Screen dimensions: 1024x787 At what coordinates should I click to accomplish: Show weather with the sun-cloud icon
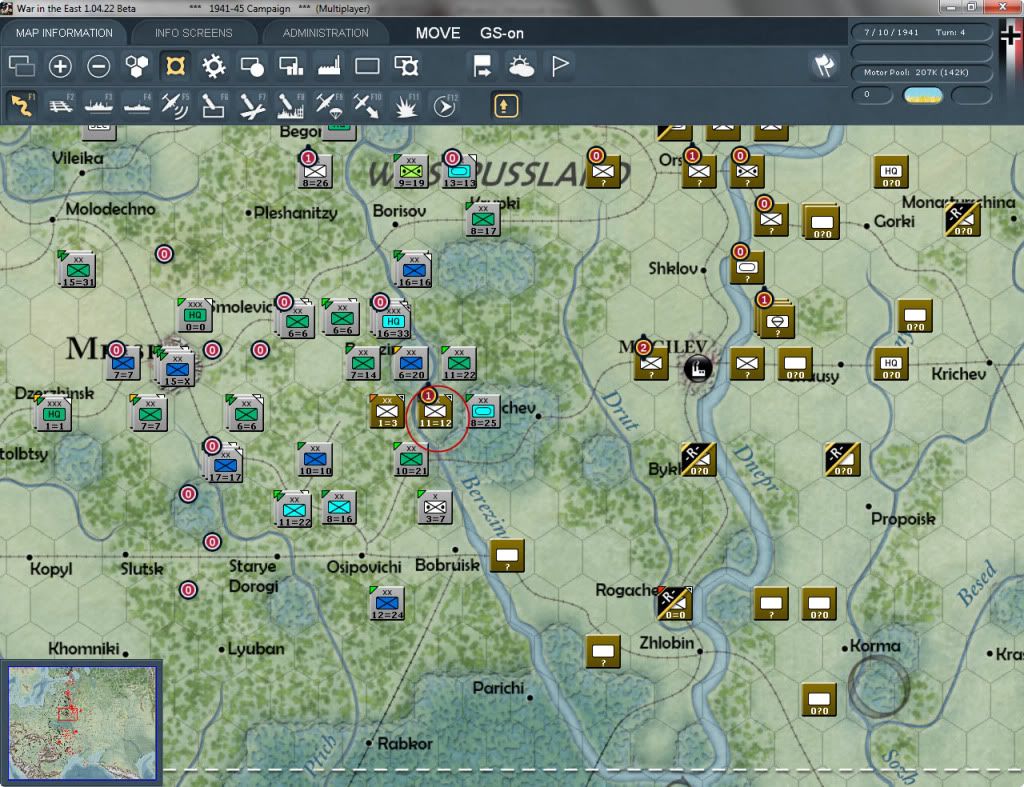point(521,66)
